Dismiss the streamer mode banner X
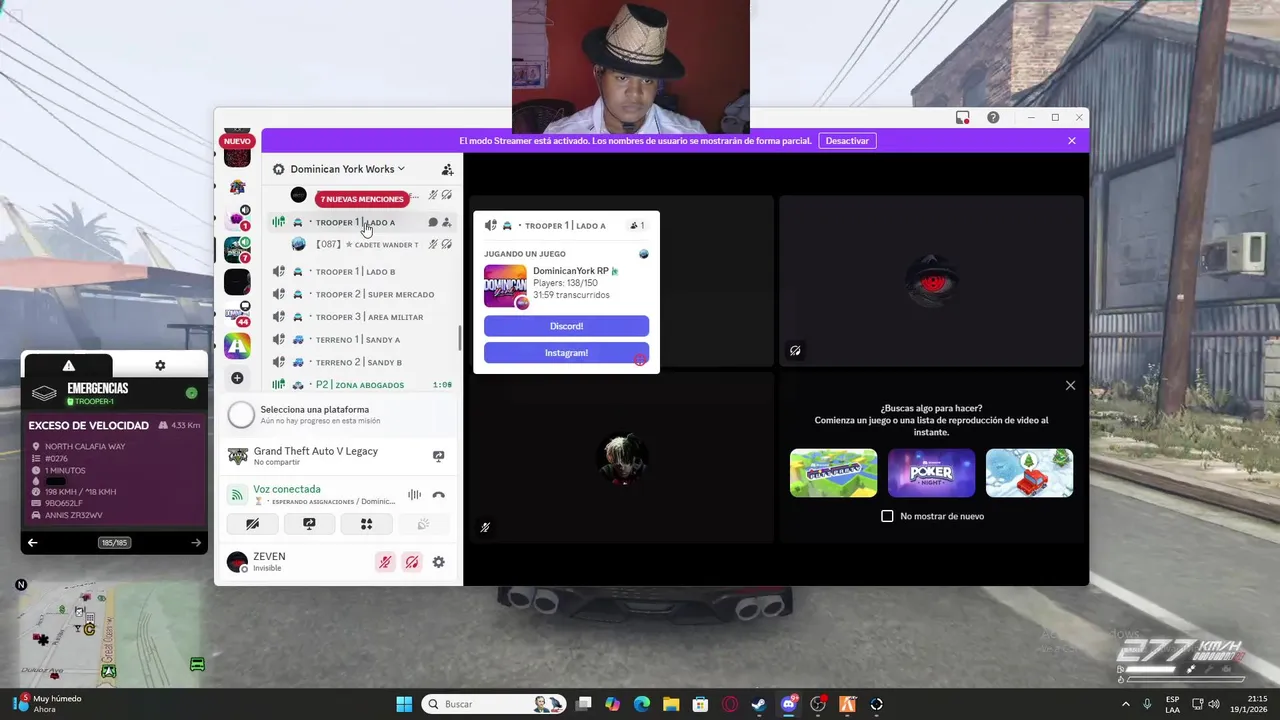 (1072, 141)
